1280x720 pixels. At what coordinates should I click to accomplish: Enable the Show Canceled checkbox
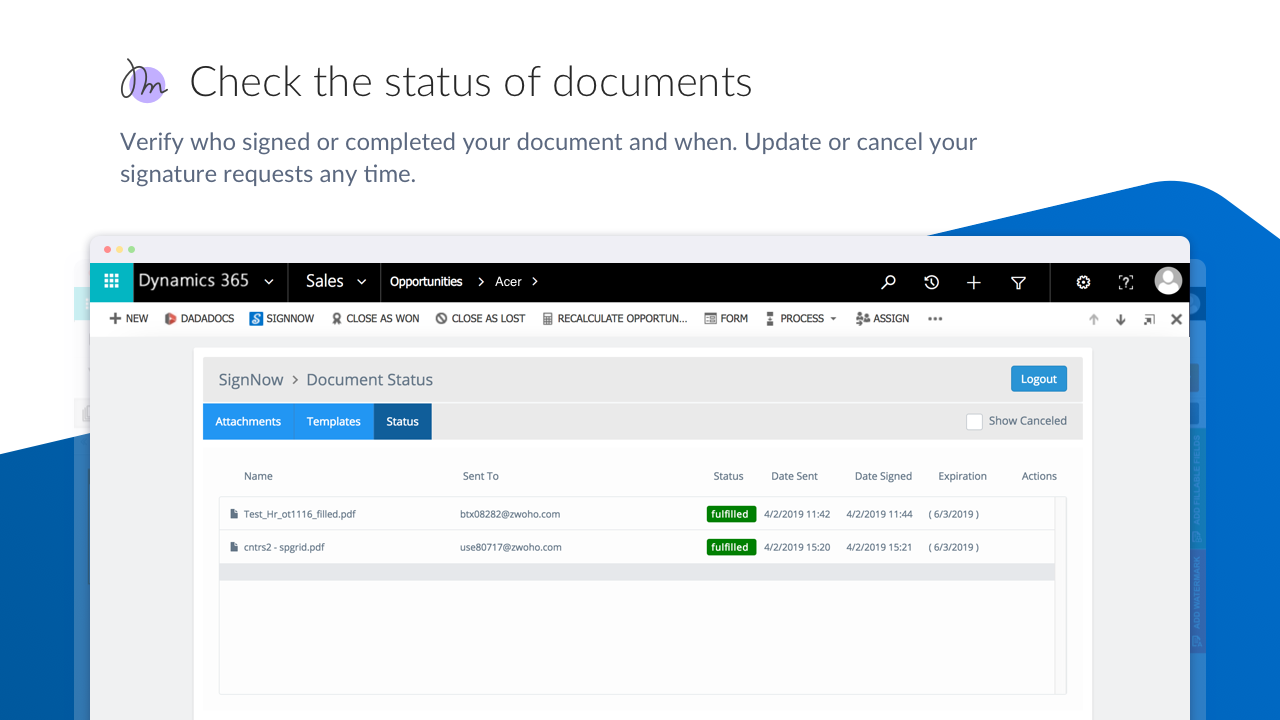click(x=974, y=422)
